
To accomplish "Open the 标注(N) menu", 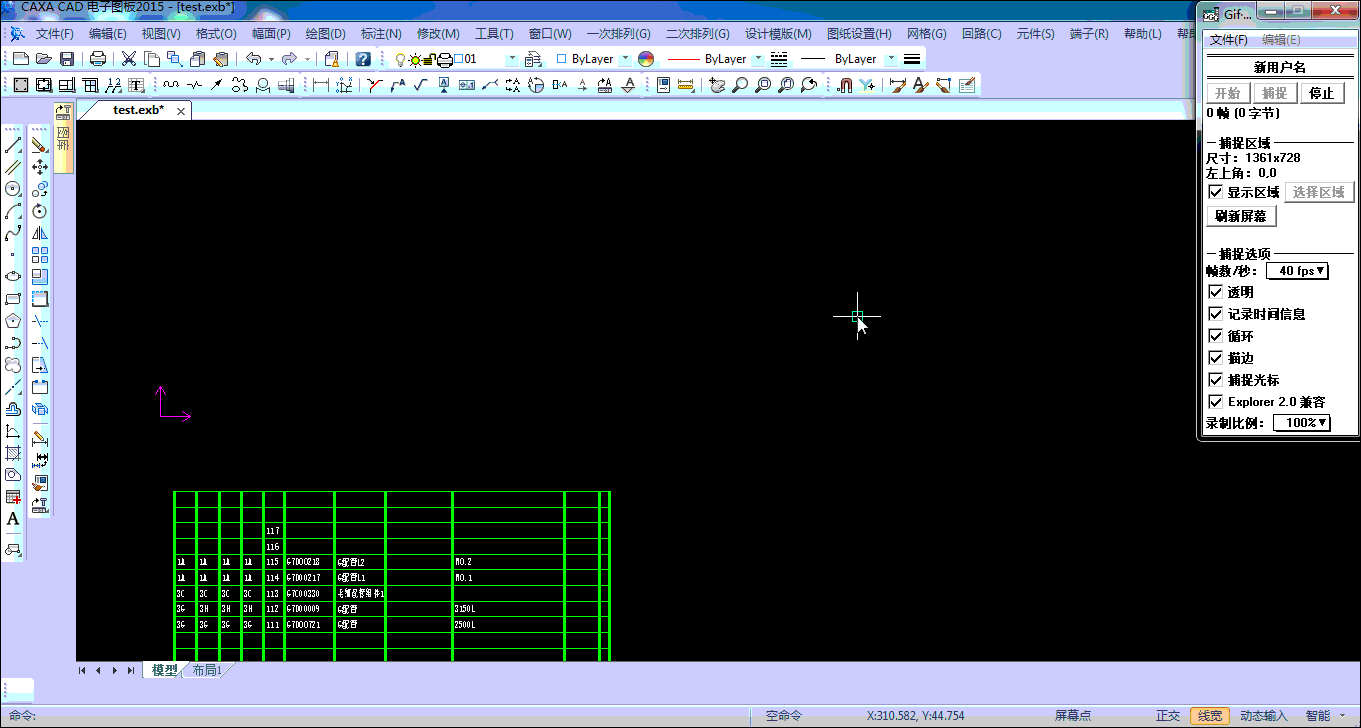I will click(380, 34).
